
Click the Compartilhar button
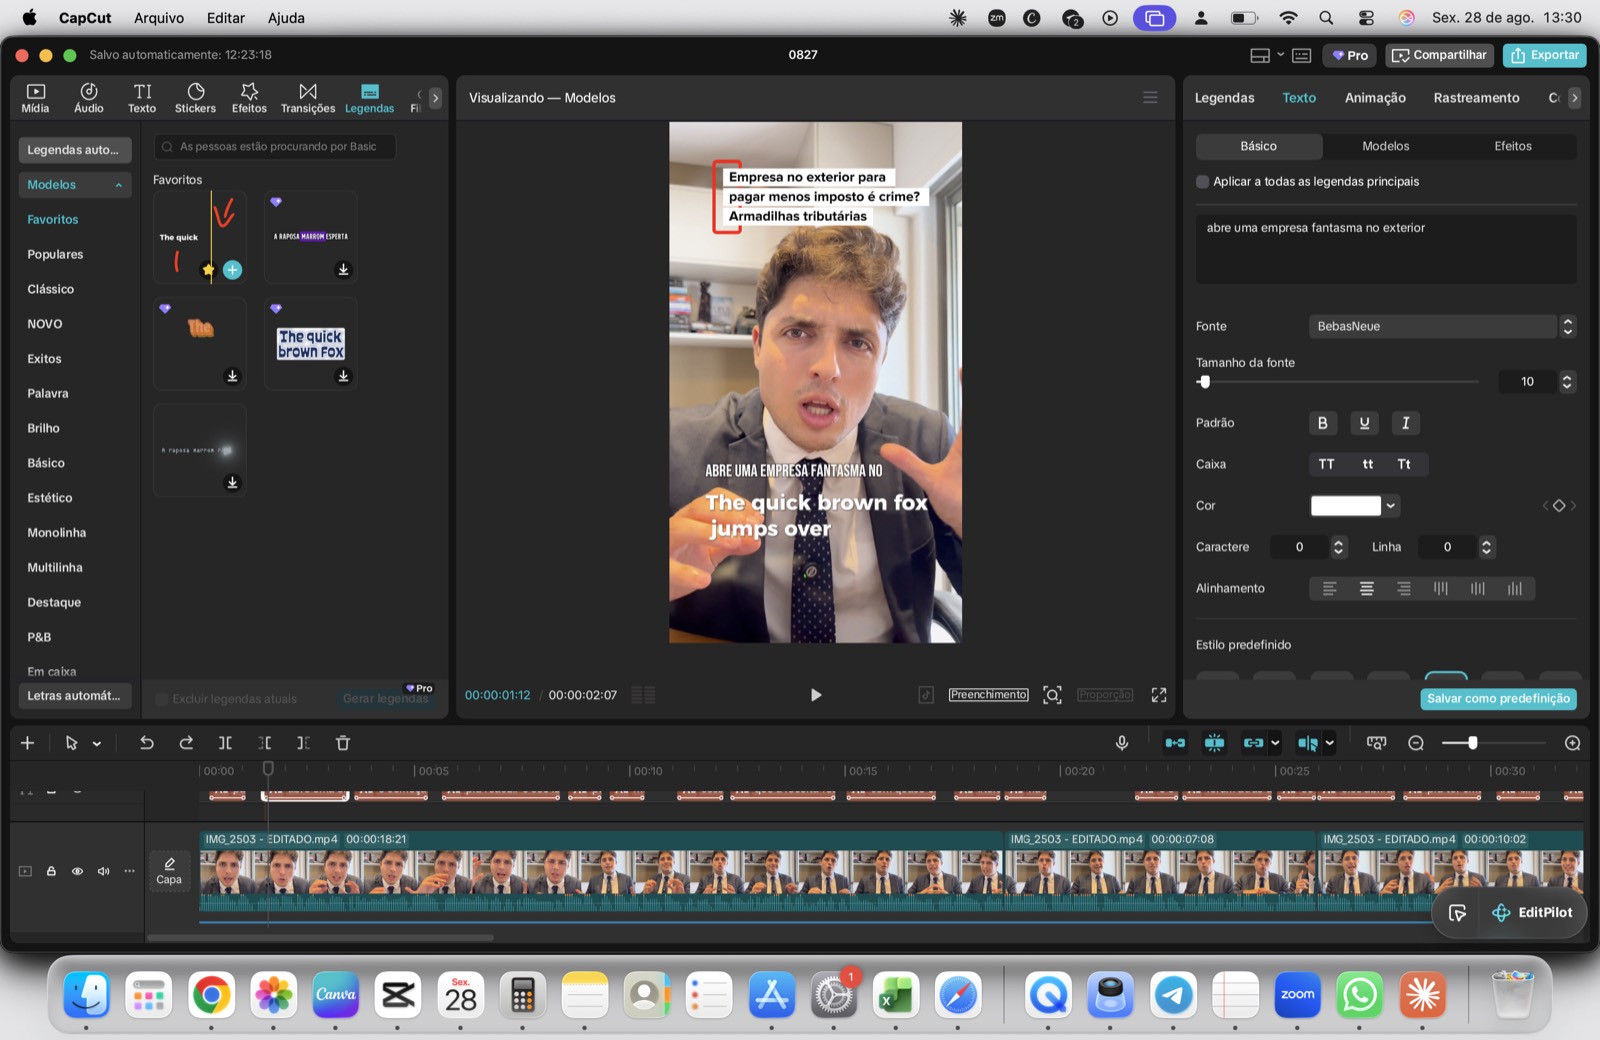1439,55
